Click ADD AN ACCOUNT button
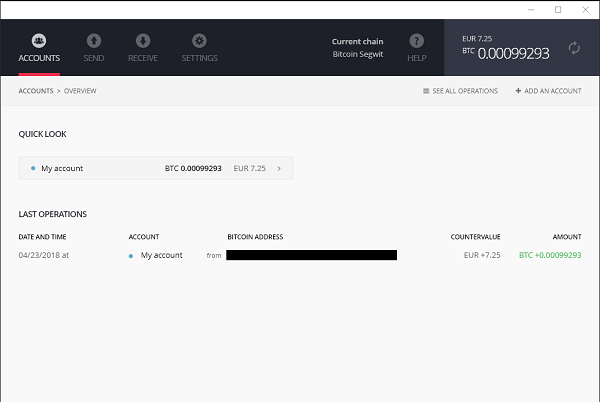 [553, 91]
